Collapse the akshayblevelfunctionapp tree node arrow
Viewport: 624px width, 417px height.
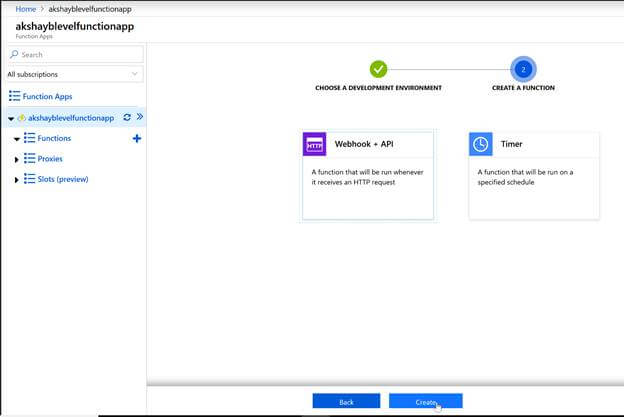pyautogui.click(x=11, y=119)
